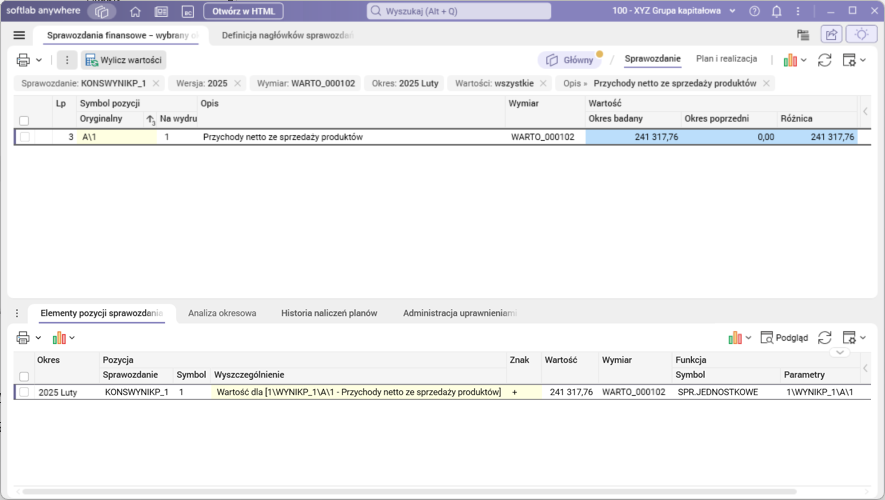Open notifications bell
Viewport: 885px width, 500px height.
pos(777,11)
